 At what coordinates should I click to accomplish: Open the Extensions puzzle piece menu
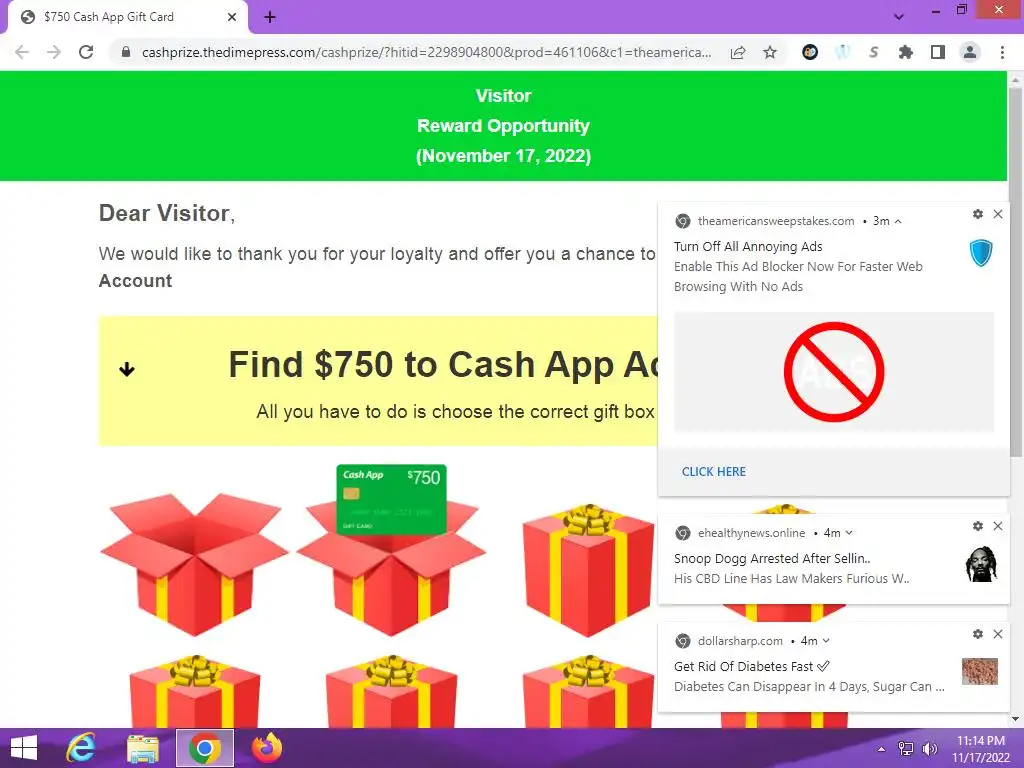coord(906,52)
